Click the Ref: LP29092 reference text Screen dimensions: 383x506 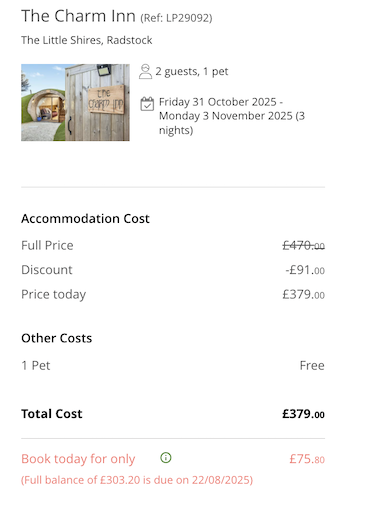[176, 18]
